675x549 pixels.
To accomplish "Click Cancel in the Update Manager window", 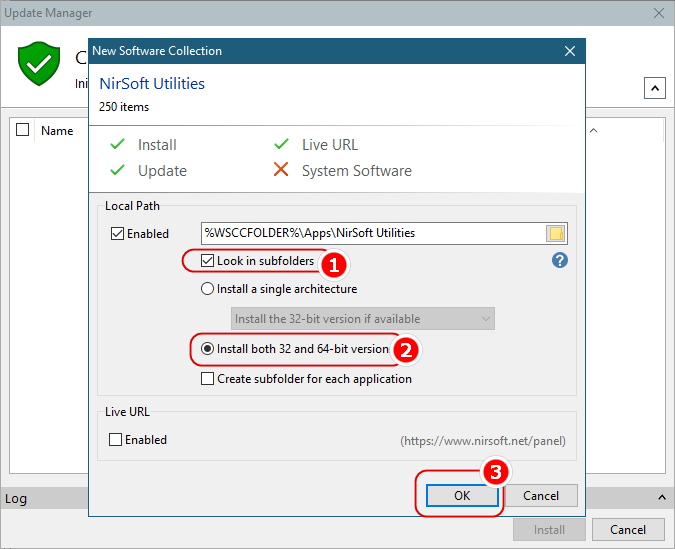I will tap(628, 530).
